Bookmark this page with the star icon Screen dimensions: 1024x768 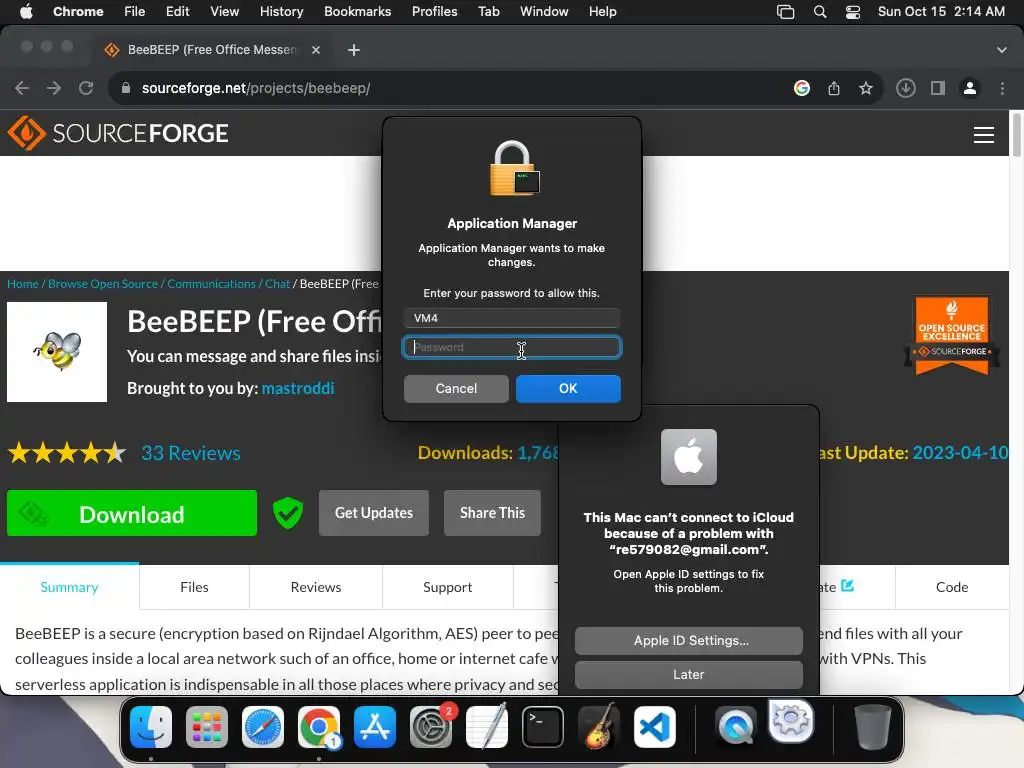click(865, 88)
